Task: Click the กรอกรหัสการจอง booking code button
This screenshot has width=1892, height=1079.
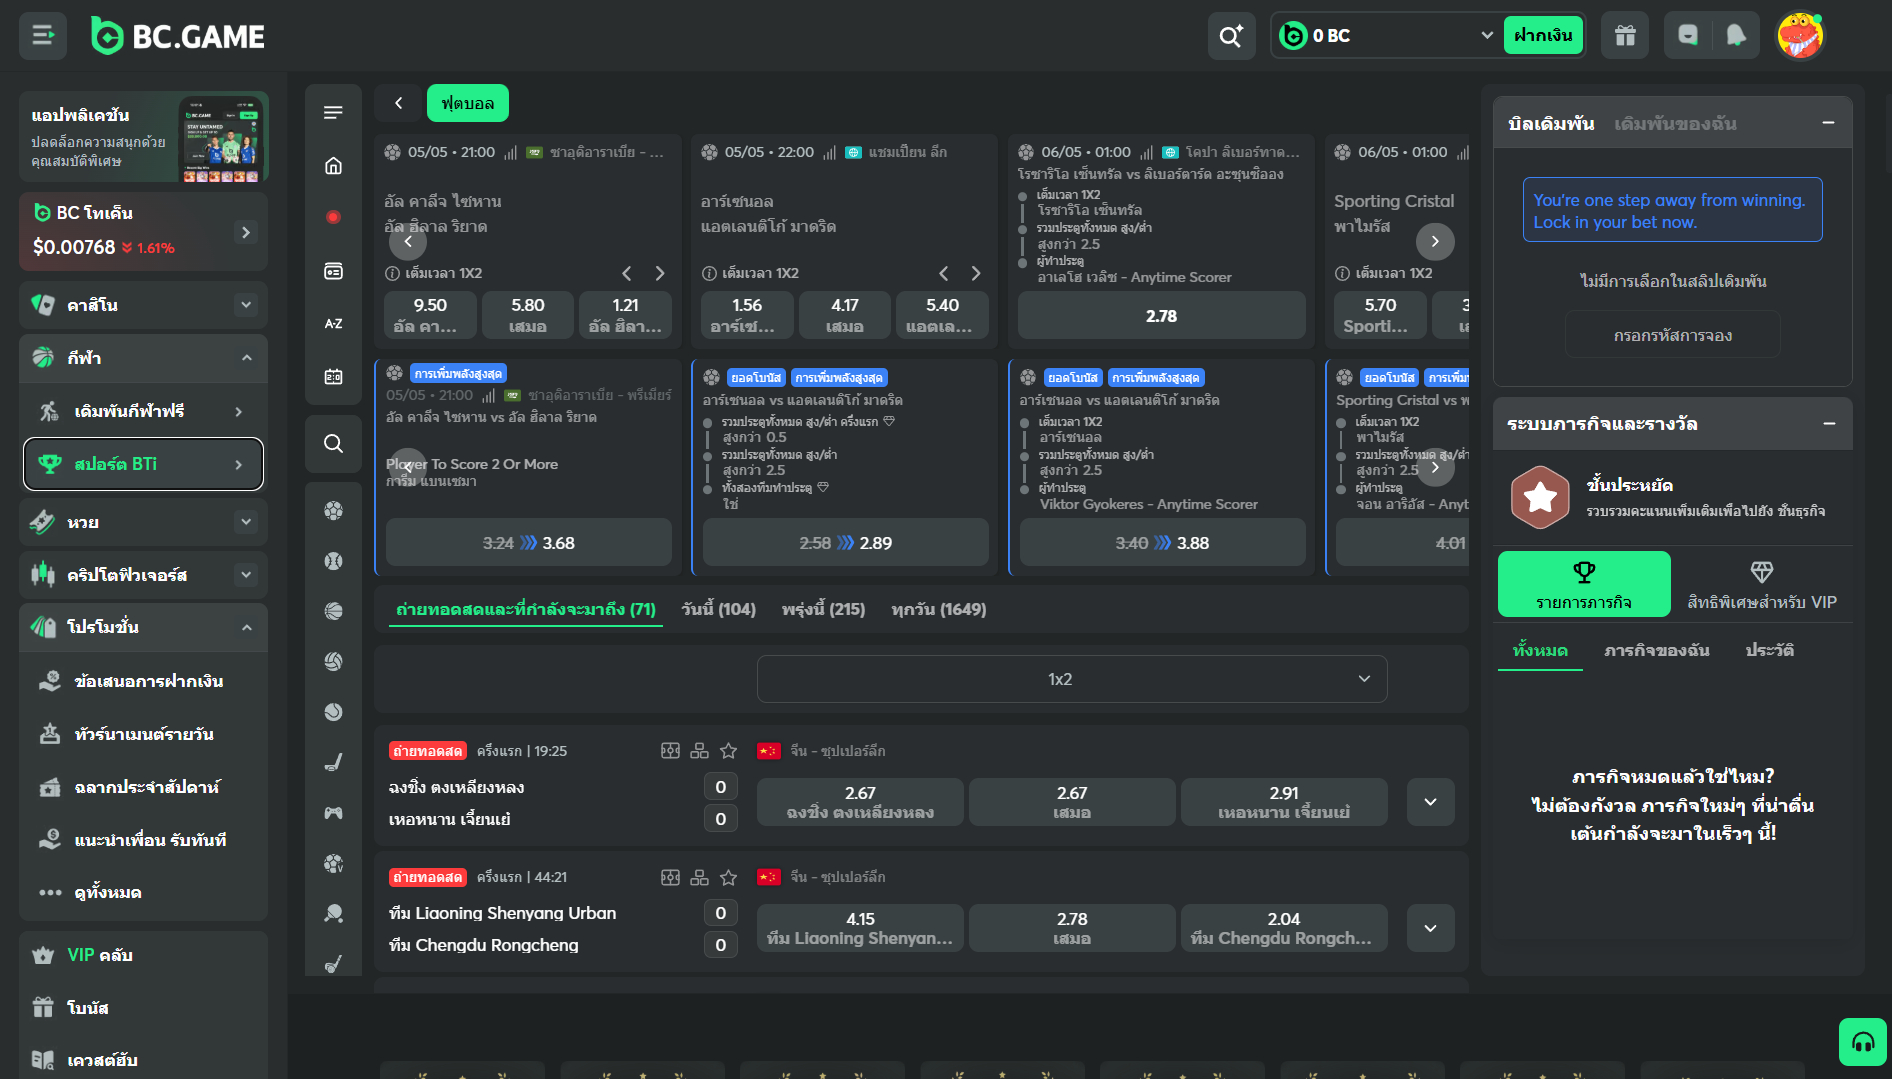Action: tap(1672, 335)
